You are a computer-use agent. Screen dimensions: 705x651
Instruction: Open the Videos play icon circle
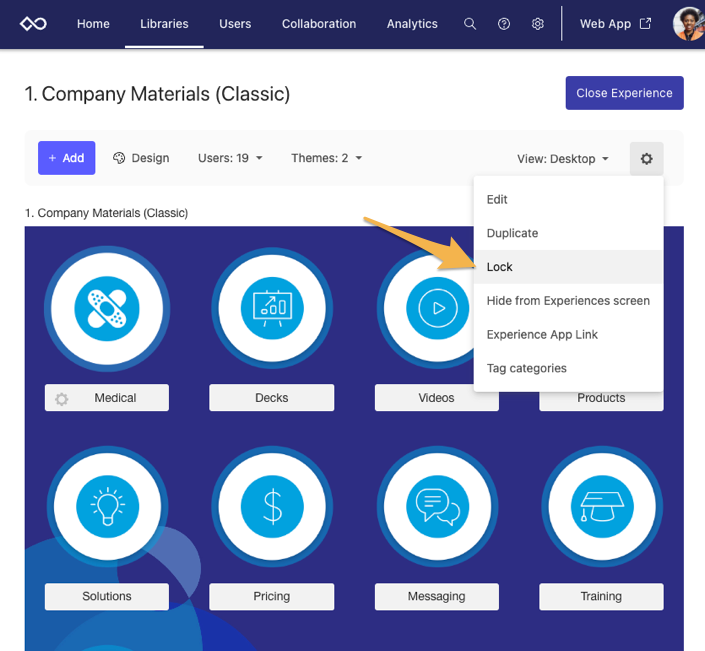(427, 308)
